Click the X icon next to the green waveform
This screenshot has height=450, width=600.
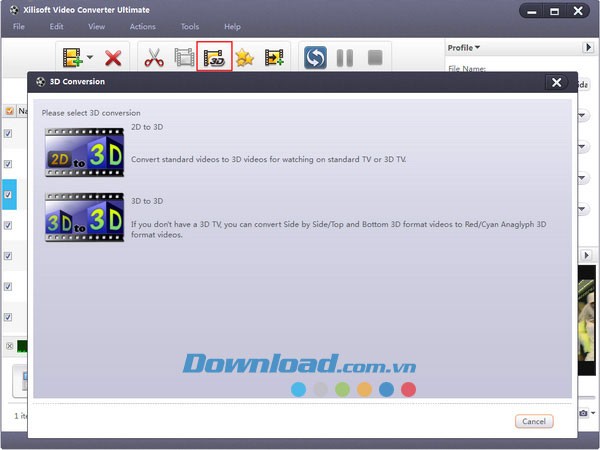(x=10, y=346)
